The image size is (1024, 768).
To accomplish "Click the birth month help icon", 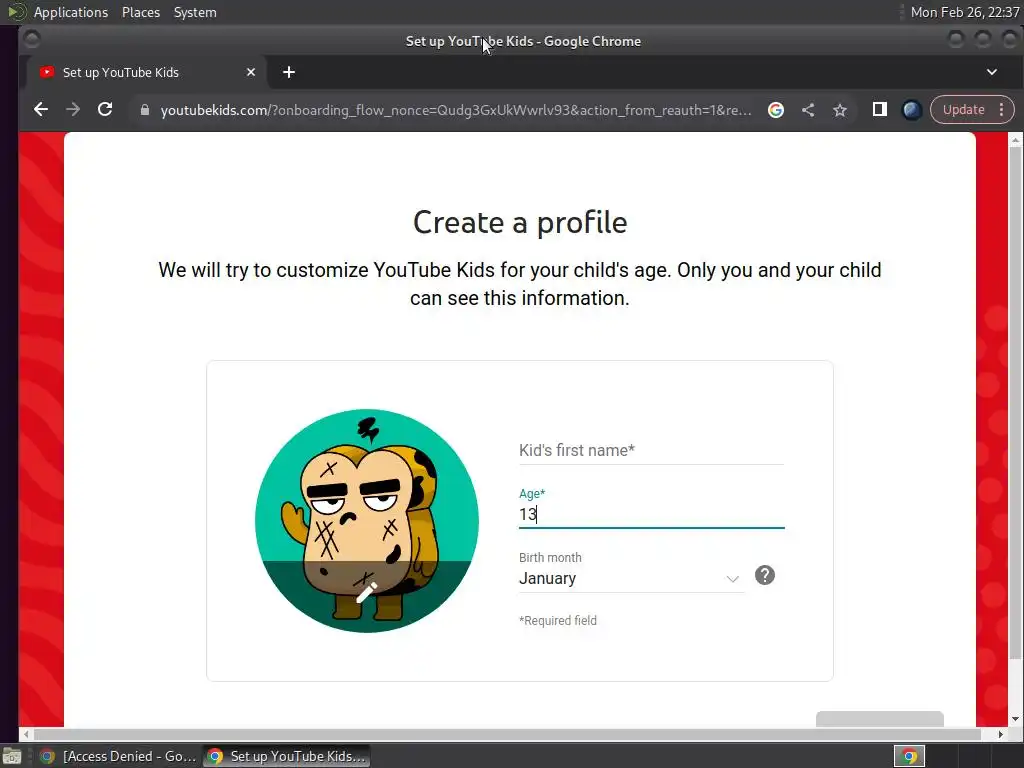I will click(x=765, y=575).
